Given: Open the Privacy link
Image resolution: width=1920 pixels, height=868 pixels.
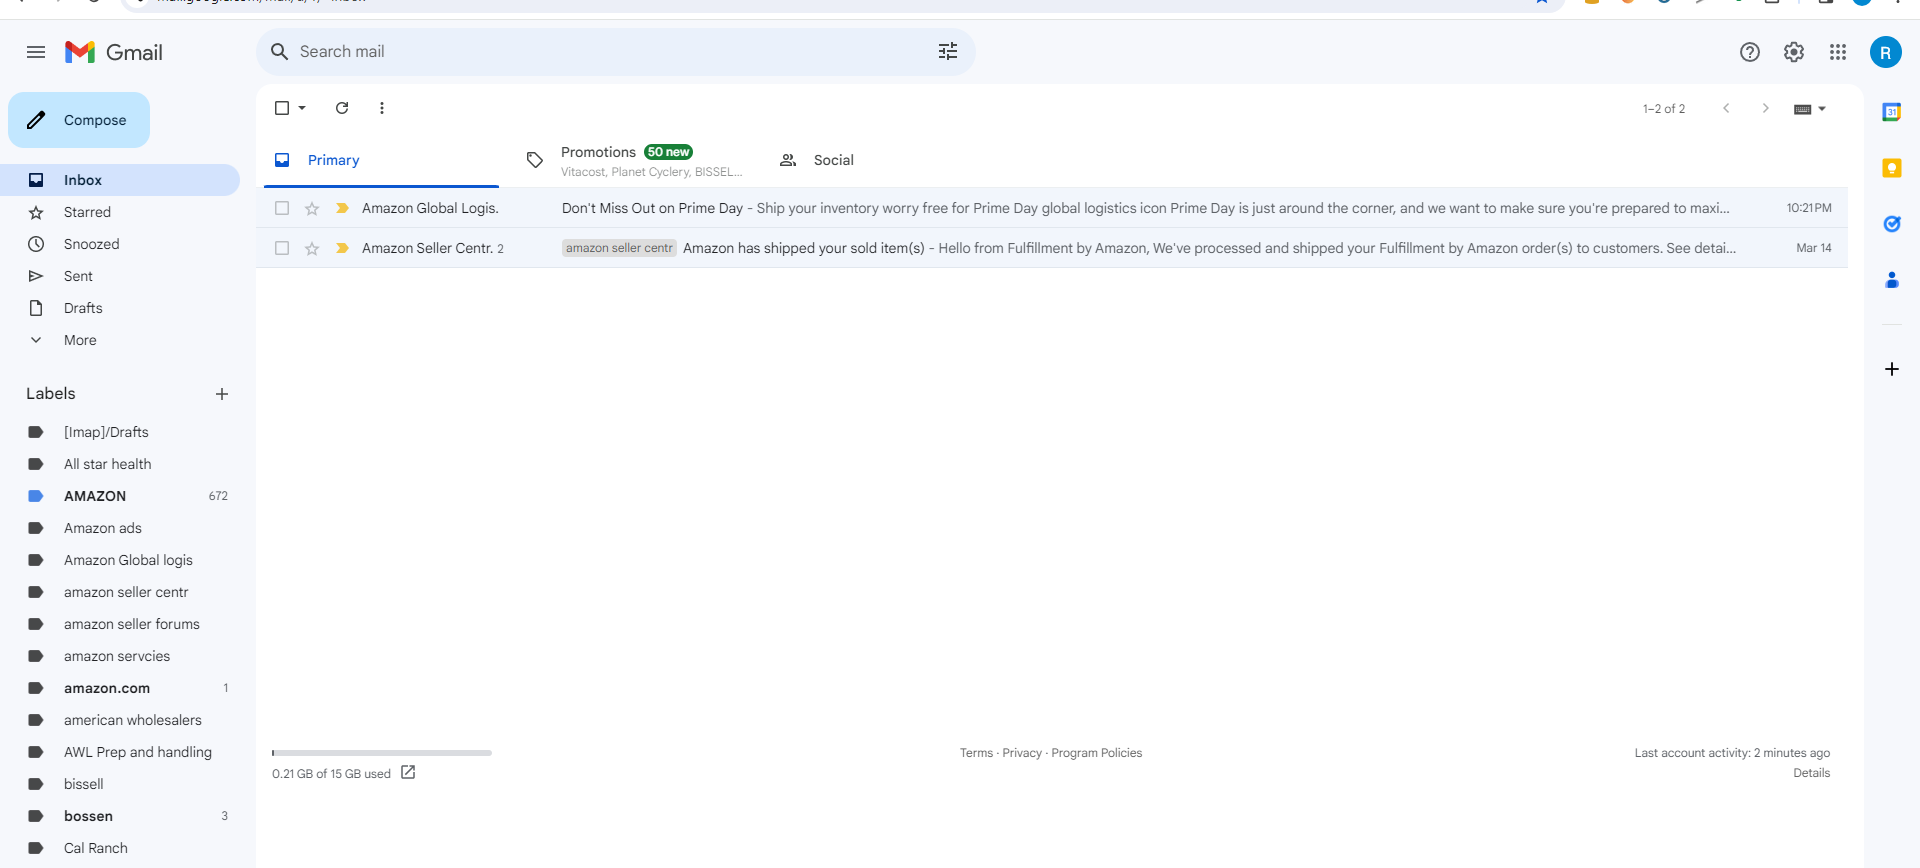Looking at the screenshot, I should point(1022,753).
